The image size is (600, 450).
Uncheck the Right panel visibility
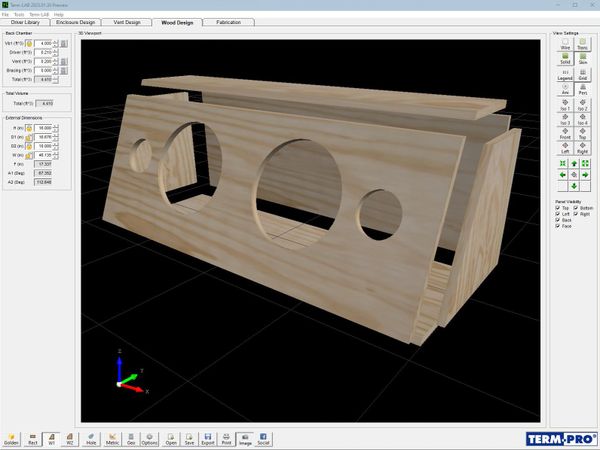click(576, 214)
